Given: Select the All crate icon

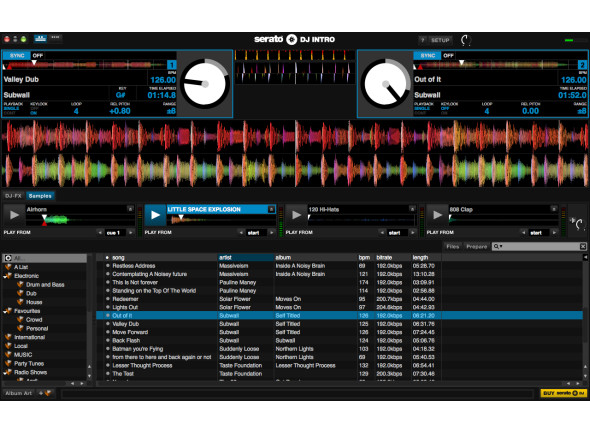Looking at the screenshot, I should pyautogui.click(x=8, y=258).
